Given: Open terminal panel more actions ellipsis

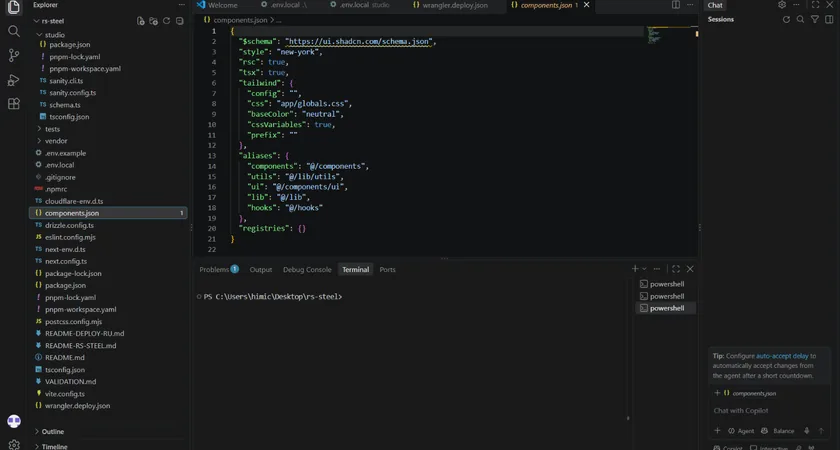Looking at the screenshot, I should pos(657,269).
